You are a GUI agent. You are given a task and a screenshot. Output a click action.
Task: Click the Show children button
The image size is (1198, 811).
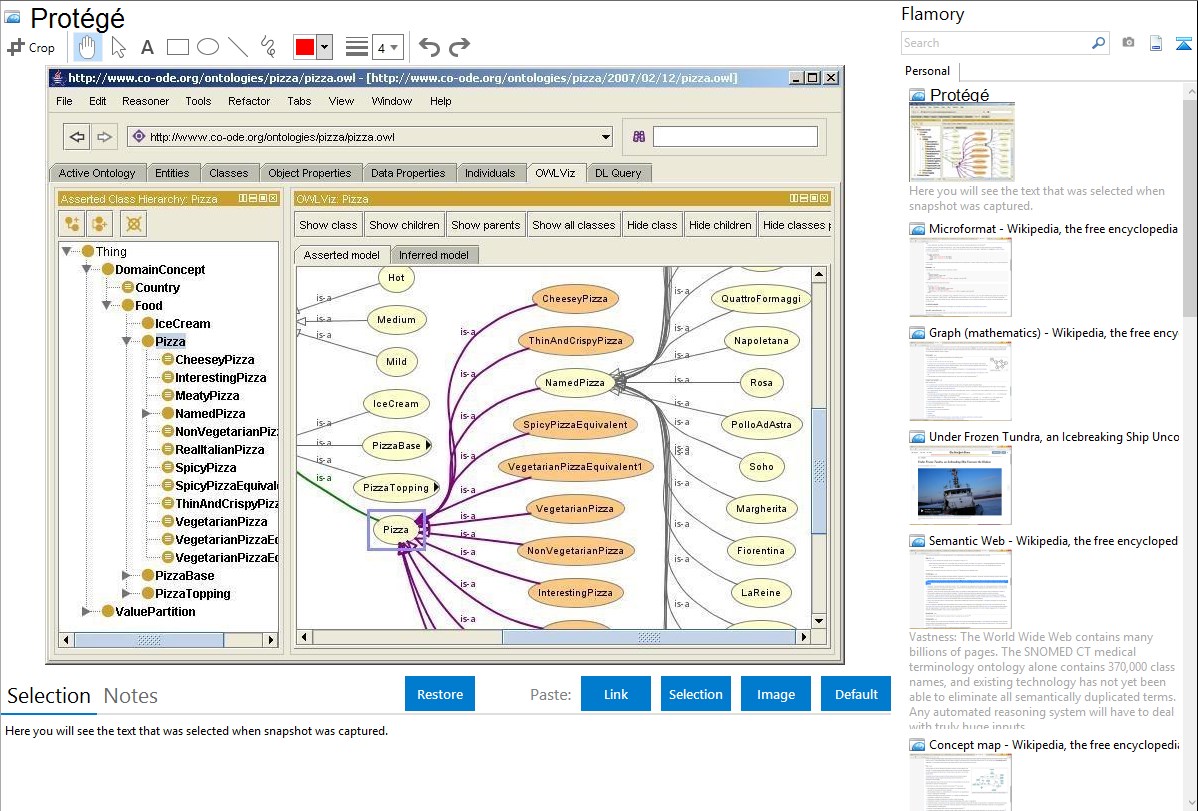[404, 225]
